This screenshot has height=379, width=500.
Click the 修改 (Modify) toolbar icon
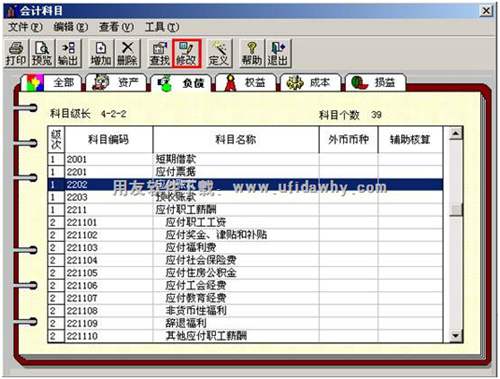click(x=187, y=53)
